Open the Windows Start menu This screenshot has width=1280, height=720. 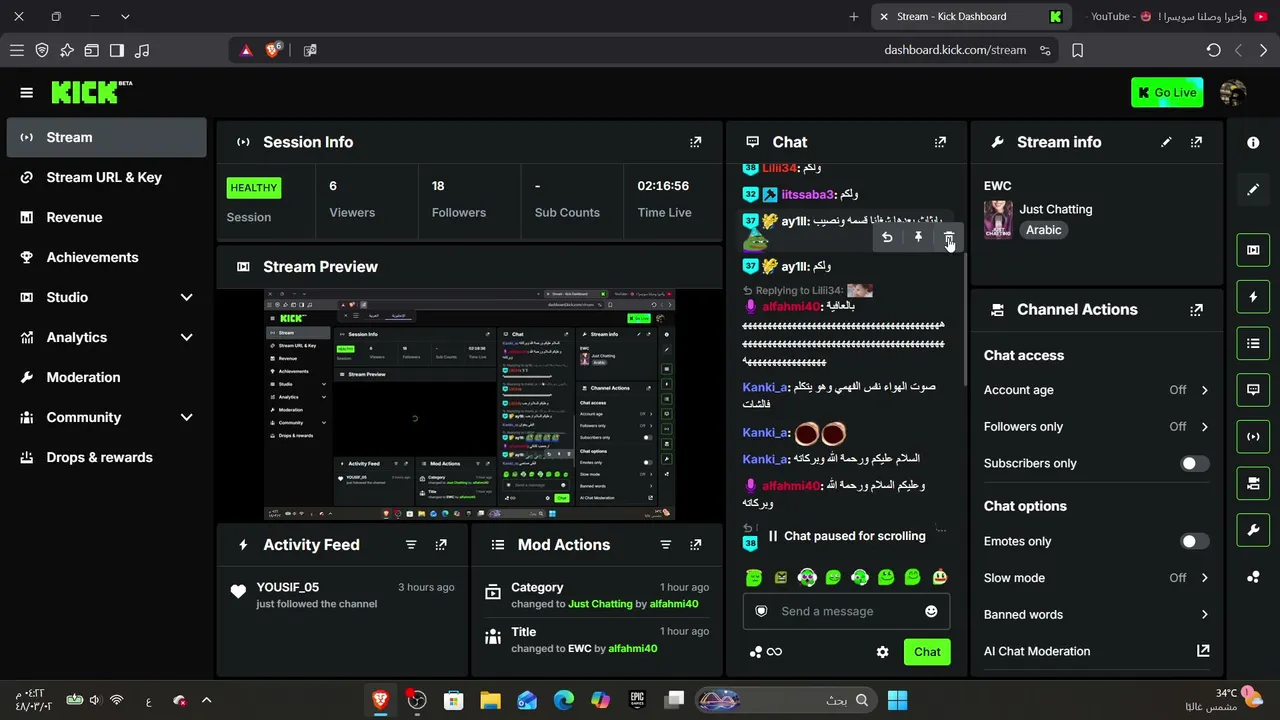[x=897, y=700]
